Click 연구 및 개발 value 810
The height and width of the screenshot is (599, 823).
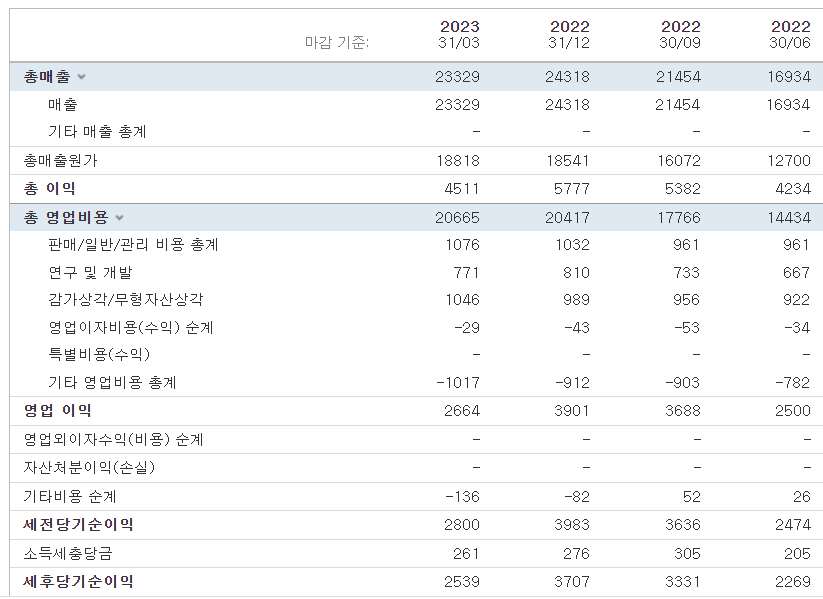point(577,273)
